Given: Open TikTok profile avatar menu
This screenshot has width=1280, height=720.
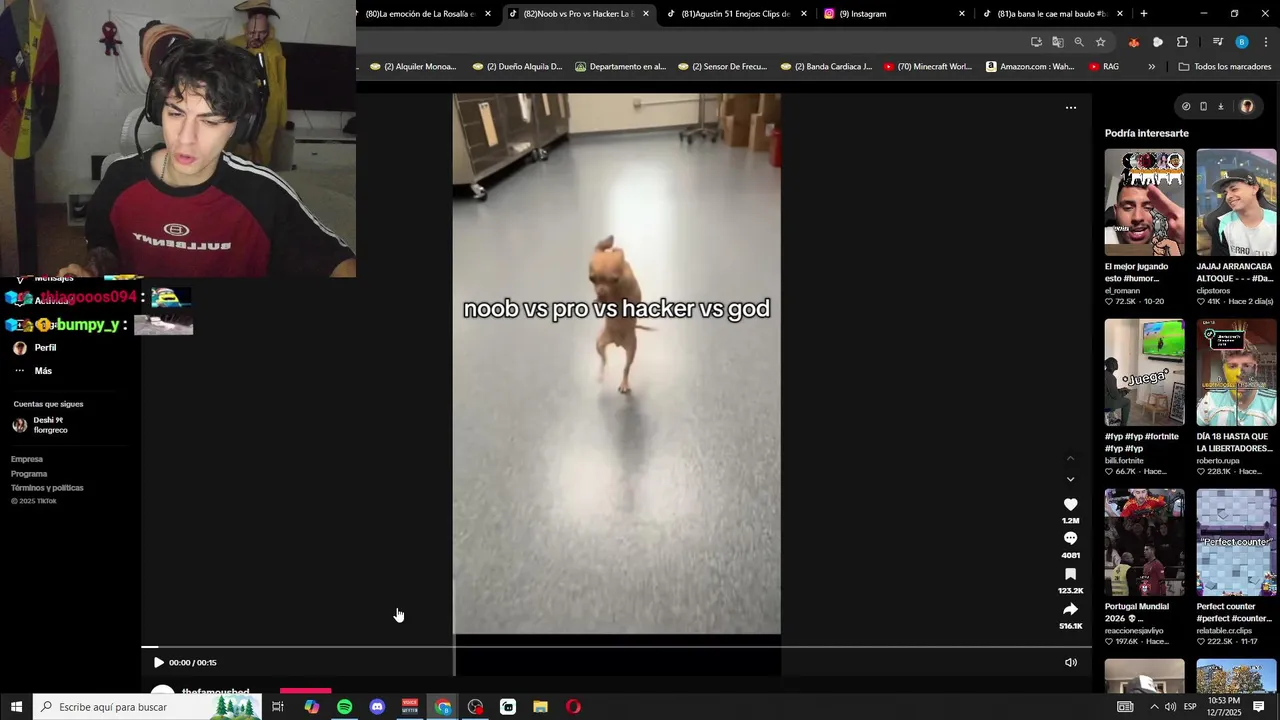Looking at the screenshot, I should 1246,106.
